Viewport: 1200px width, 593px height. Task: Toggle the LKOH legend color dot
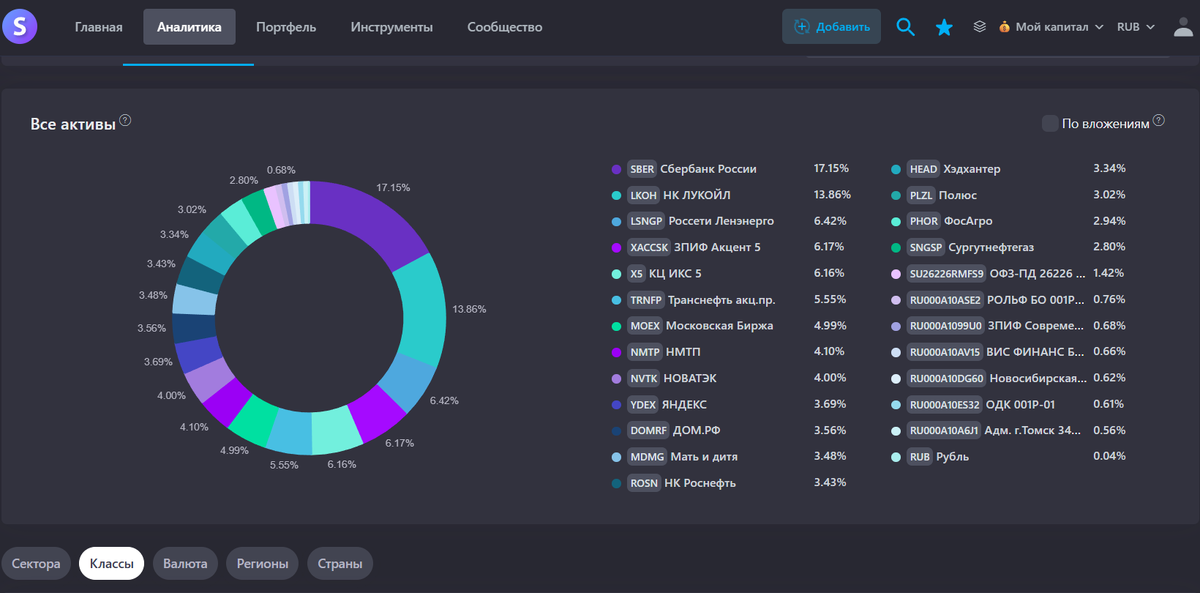(616, 195)
